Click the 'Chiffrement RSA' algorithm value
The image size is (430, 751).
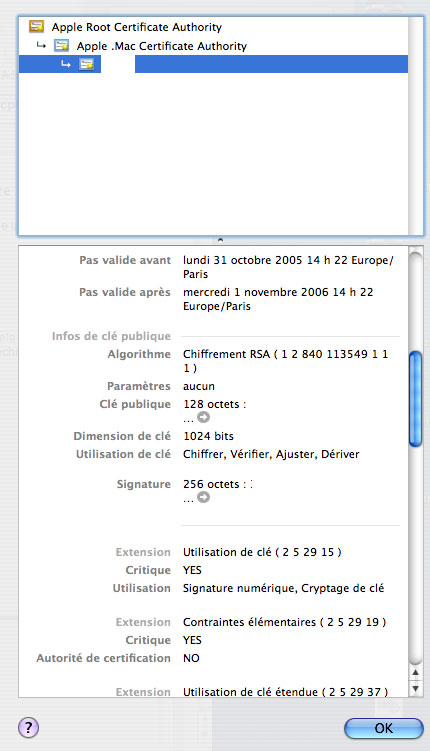pyautogui.click(x=285, y=361)
